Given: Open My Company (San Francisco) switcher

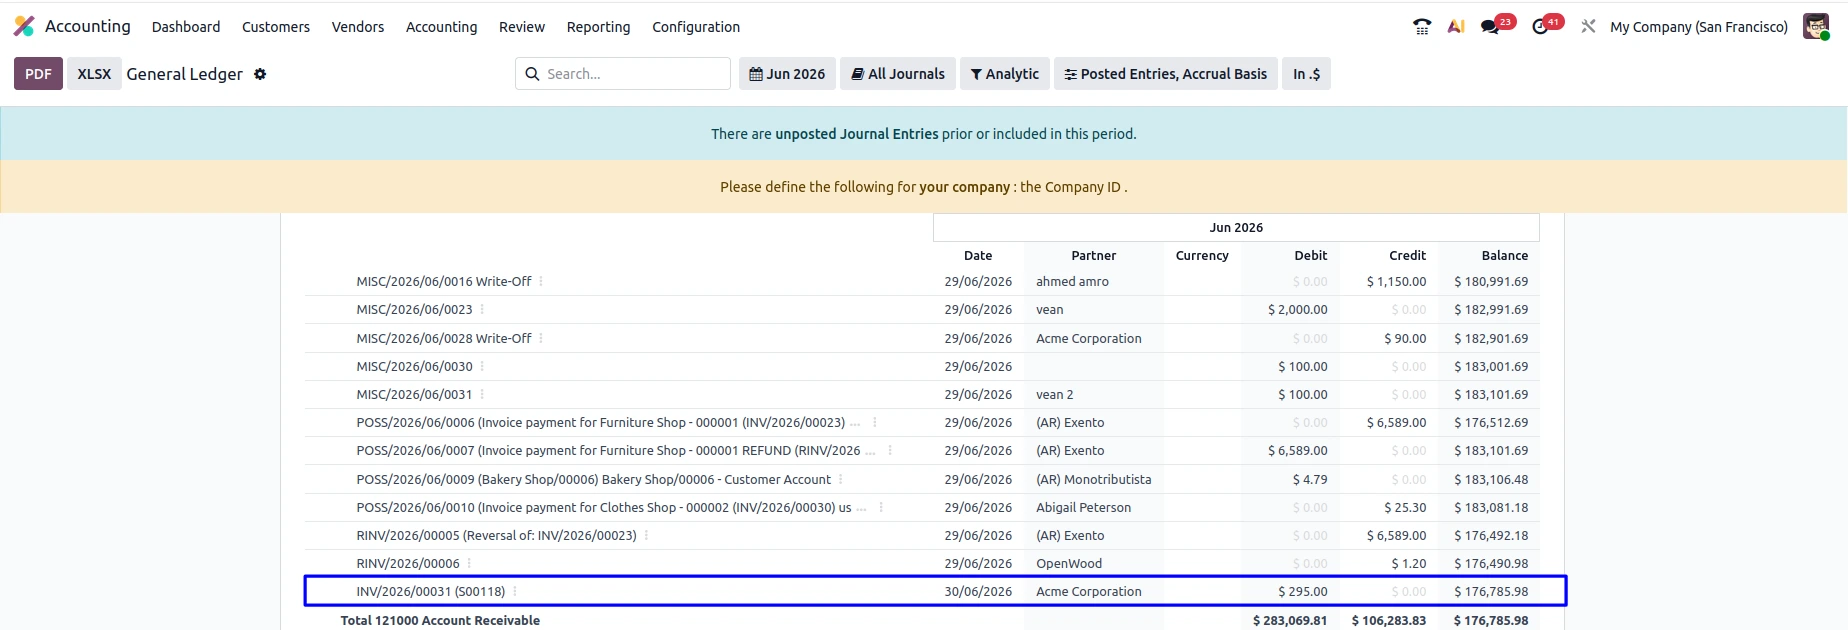Looking at the screenshot, I should [x=1699, y=27].
